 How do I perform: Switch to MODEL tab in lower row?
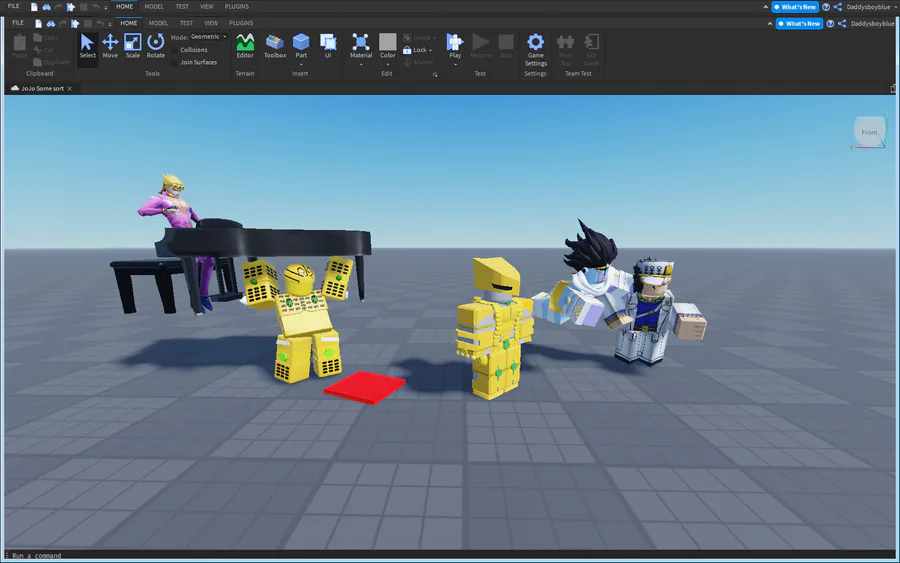tap(158, 24)
